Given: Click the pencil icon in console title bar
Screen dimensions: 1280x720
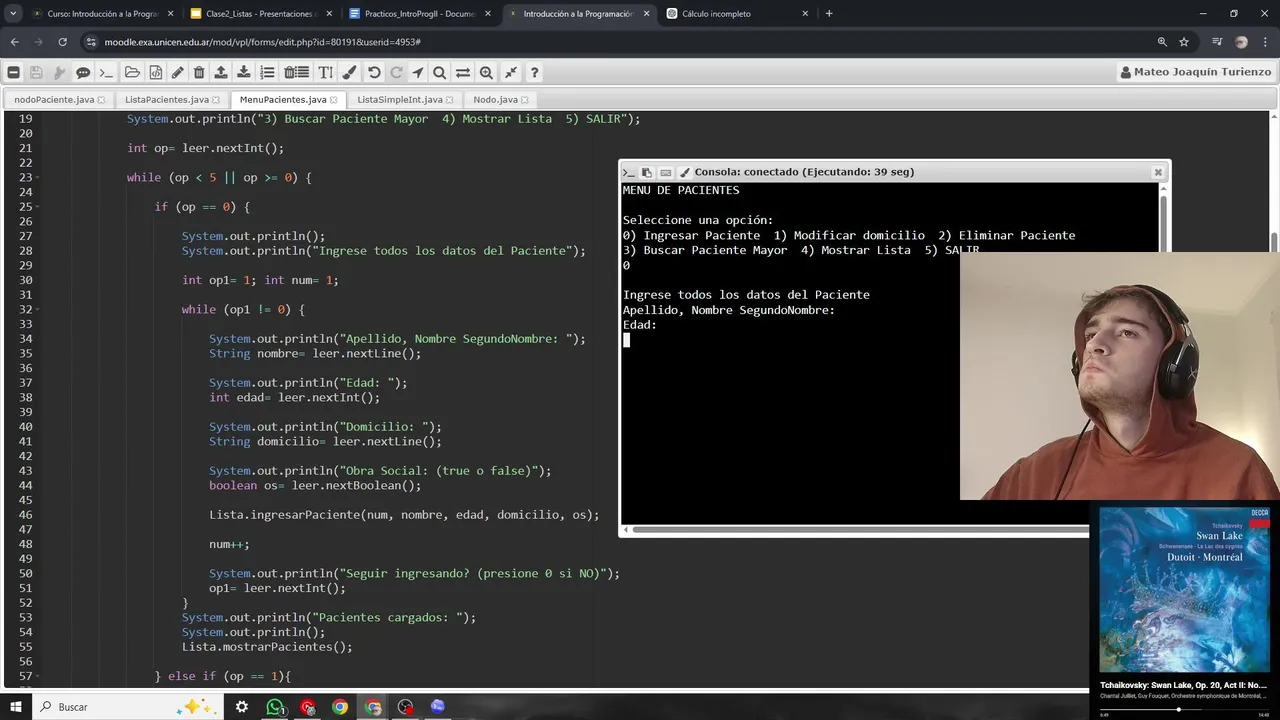Looking at the screenshot, I should [685, 172].
